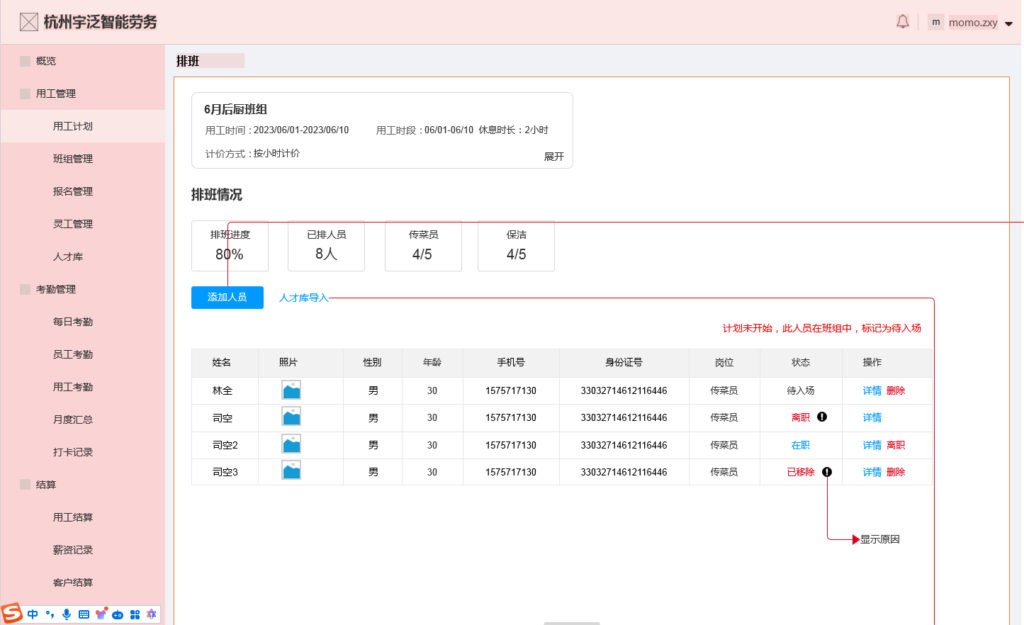Open 详情 for 林全

point(872,391)
